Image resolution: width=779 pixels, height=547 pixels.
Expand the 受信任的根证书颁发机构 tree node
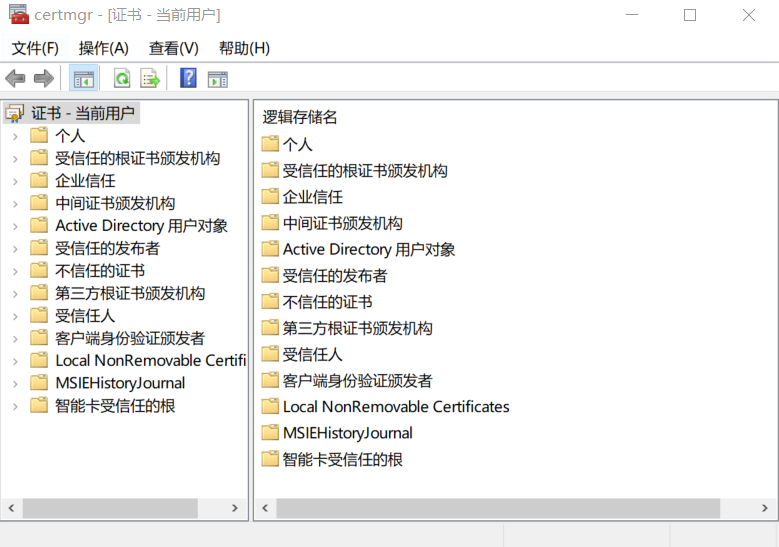click(x=15, y=158)
